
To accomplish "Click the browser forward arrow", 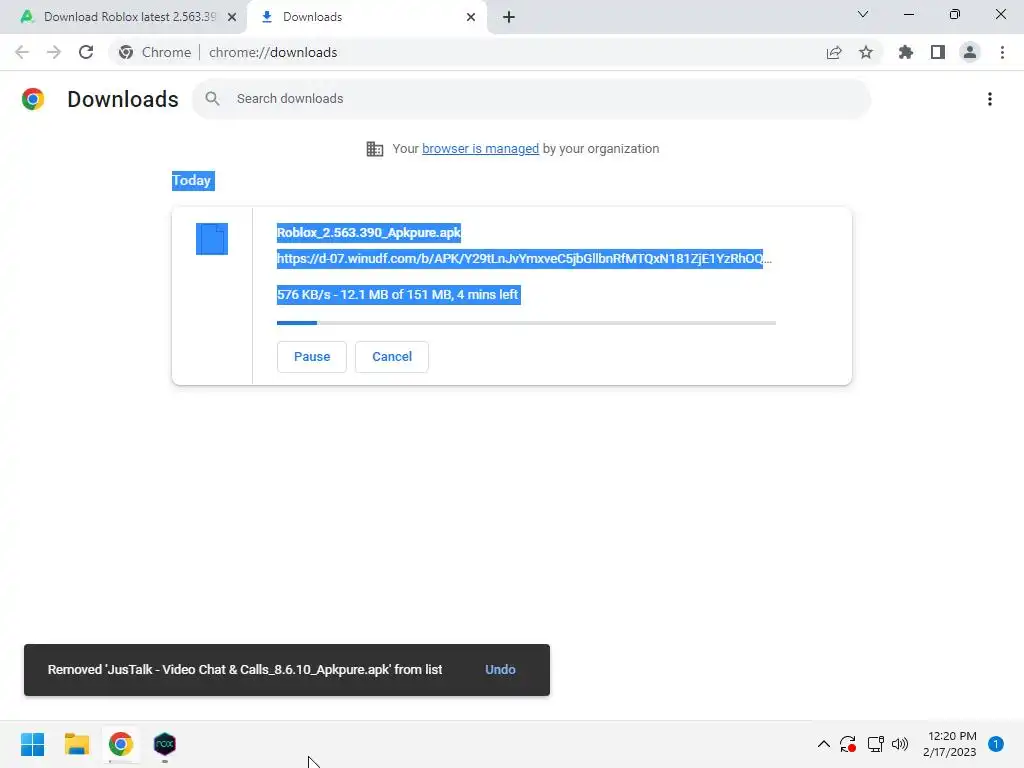I will pos(54,52).
